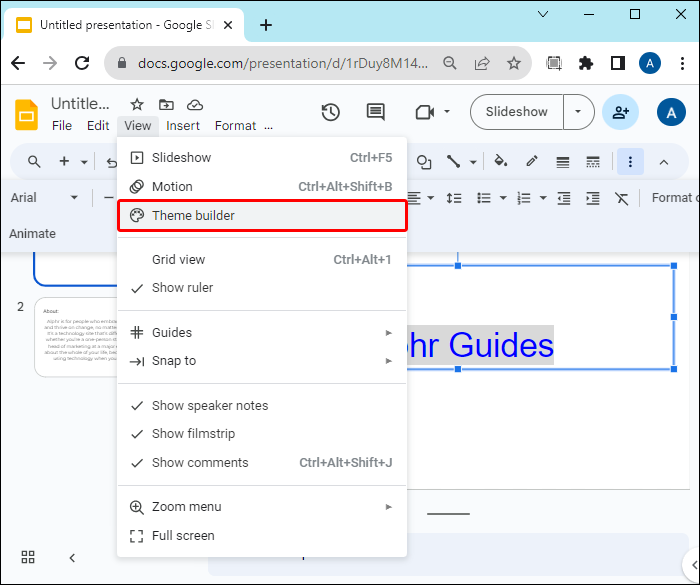Select slide 2 thumbnail in filmstrip
This screenshot has width=700, height=585.
[x=76, y=337]
